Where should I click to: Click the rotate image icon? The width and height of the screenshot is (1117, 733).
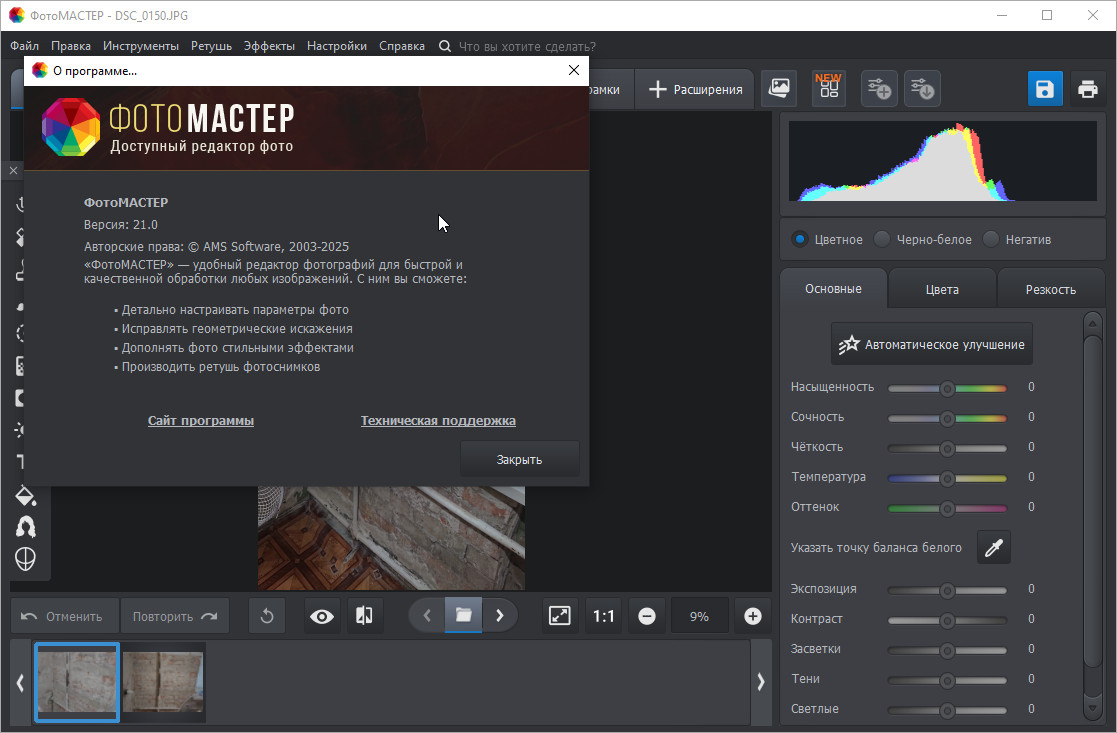[267, 616]
